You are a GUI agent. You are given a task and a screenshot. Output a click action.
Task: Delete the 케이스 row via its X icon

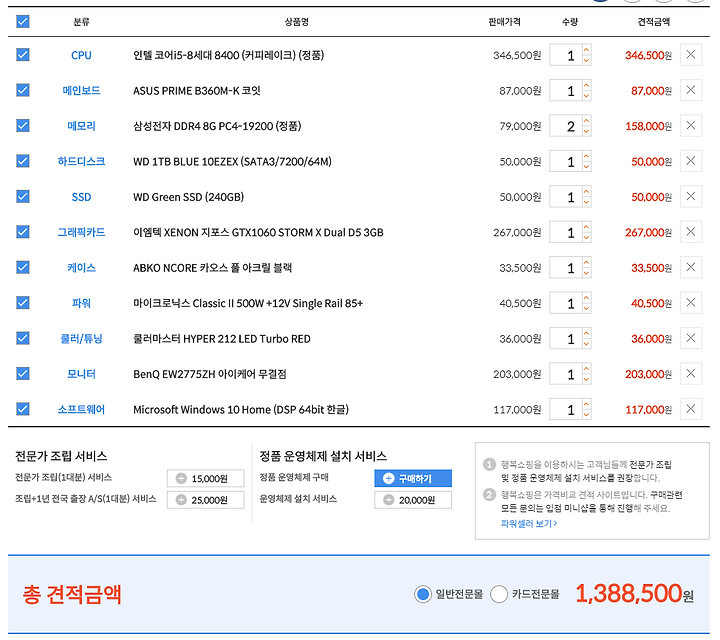click(691, 267)
